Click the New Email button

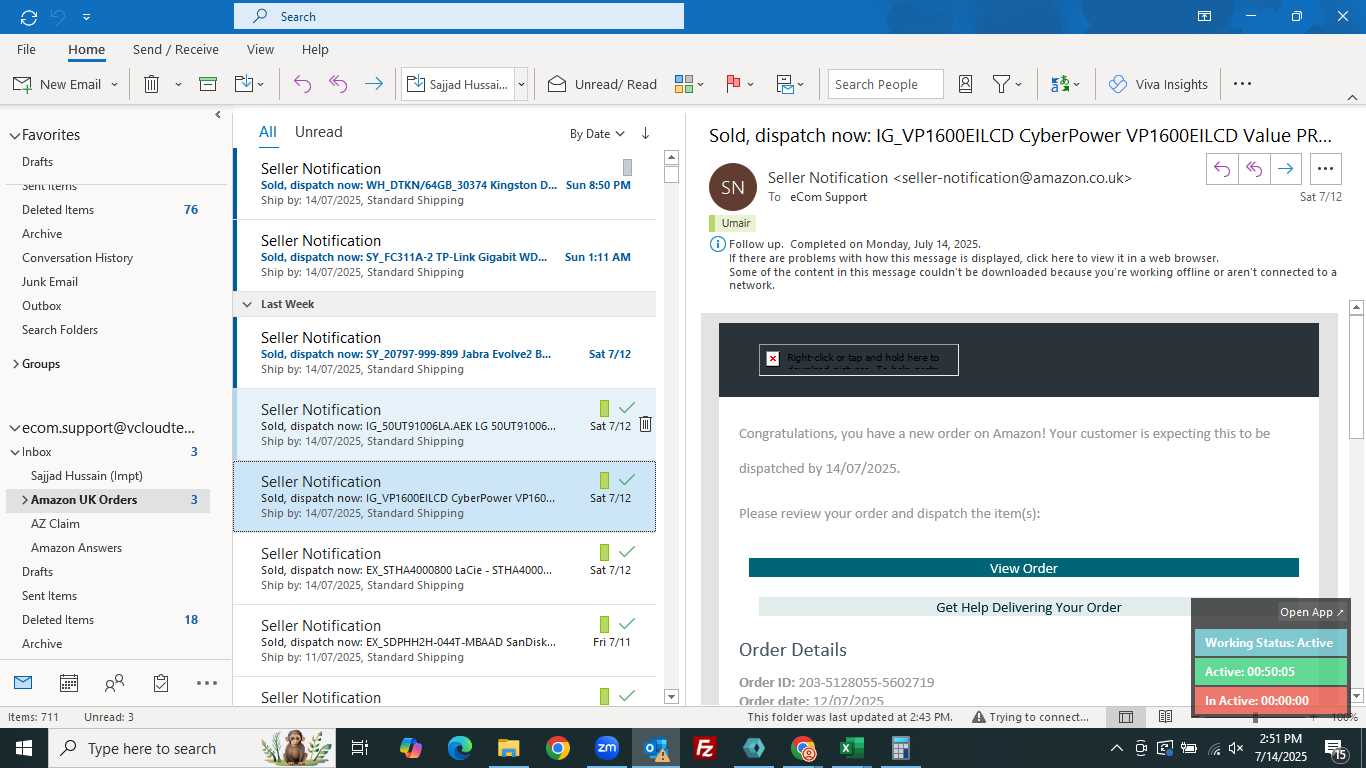56,84
